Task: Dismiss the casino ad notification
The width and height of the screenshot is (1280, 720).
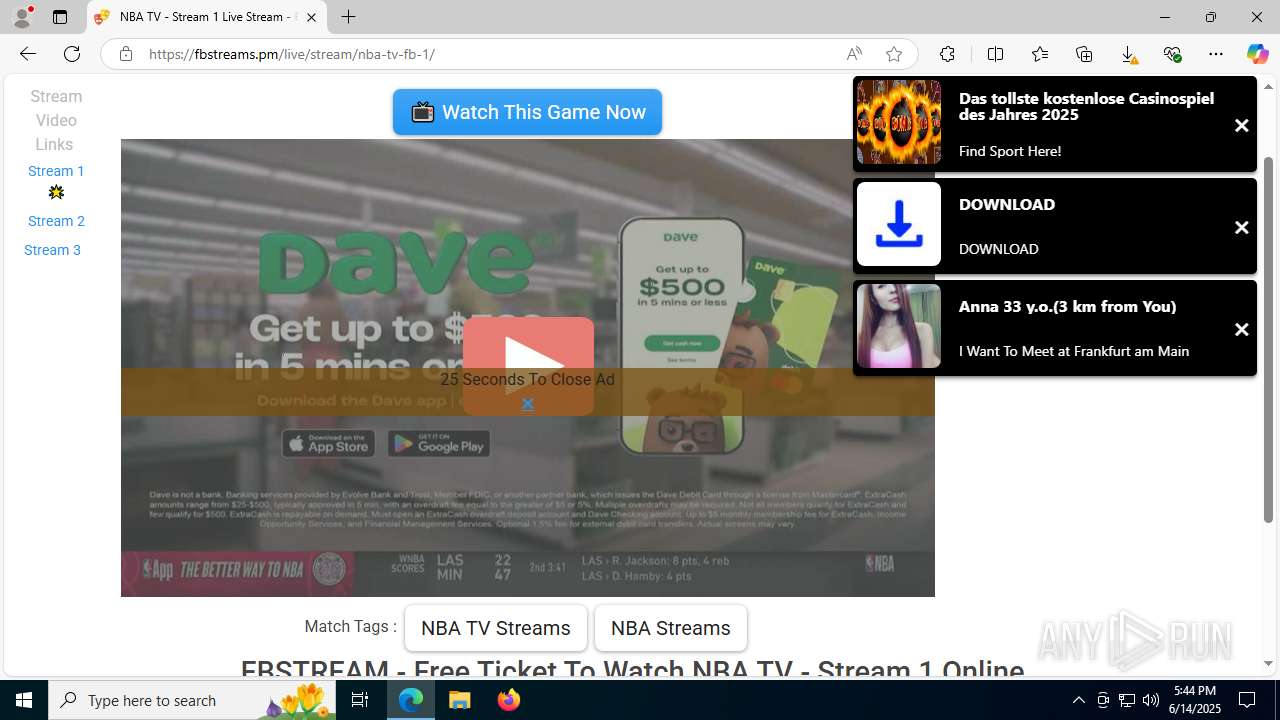Action: click(x=1241, y=126)
